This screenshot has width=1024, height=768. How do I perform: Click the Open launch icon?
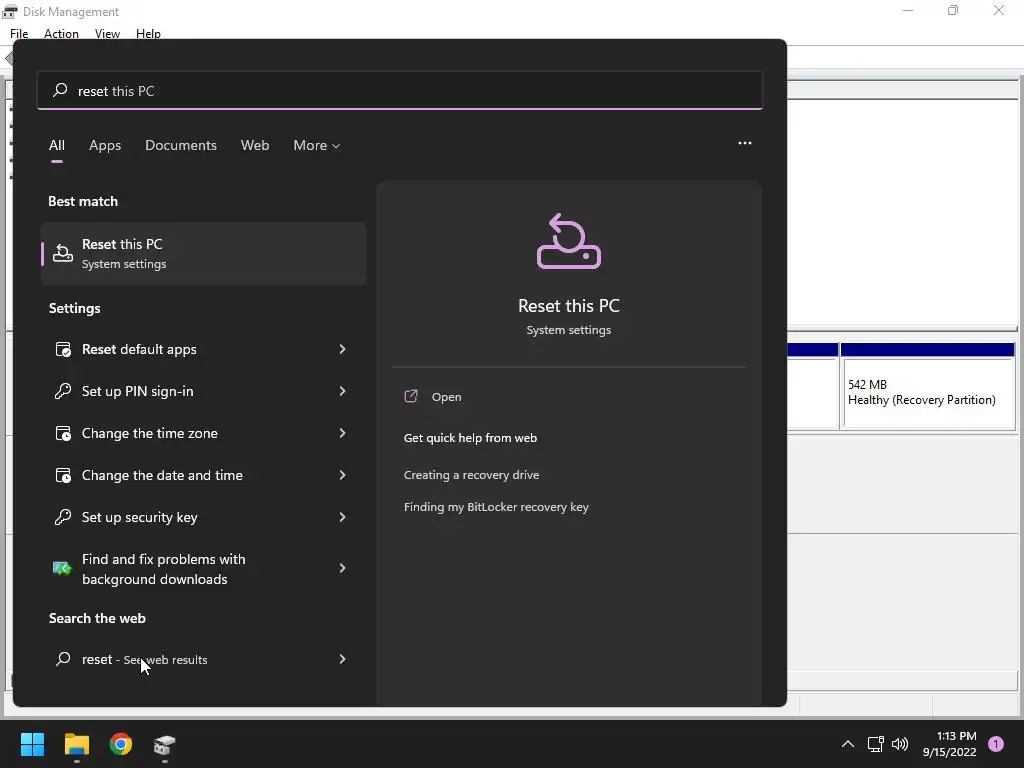coord(411,396)
